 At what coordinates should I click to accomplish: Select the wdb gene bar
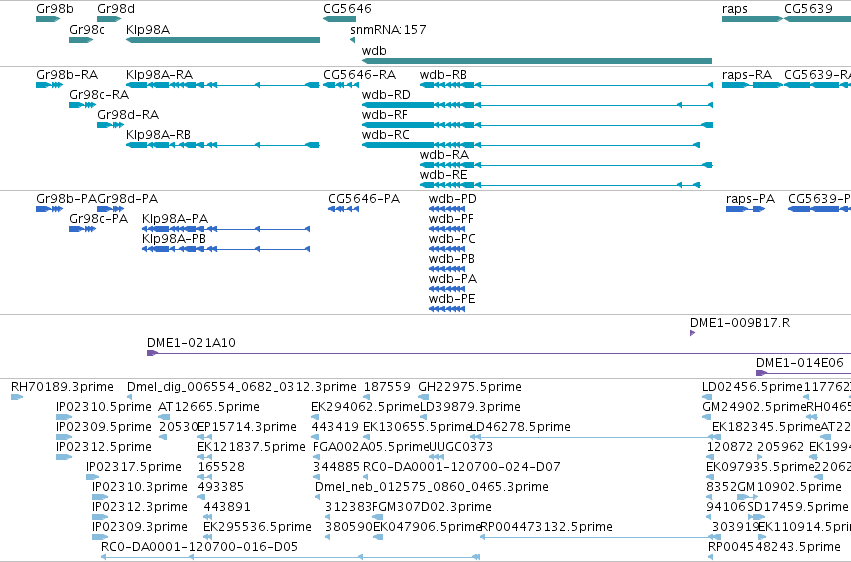[537, 61]
